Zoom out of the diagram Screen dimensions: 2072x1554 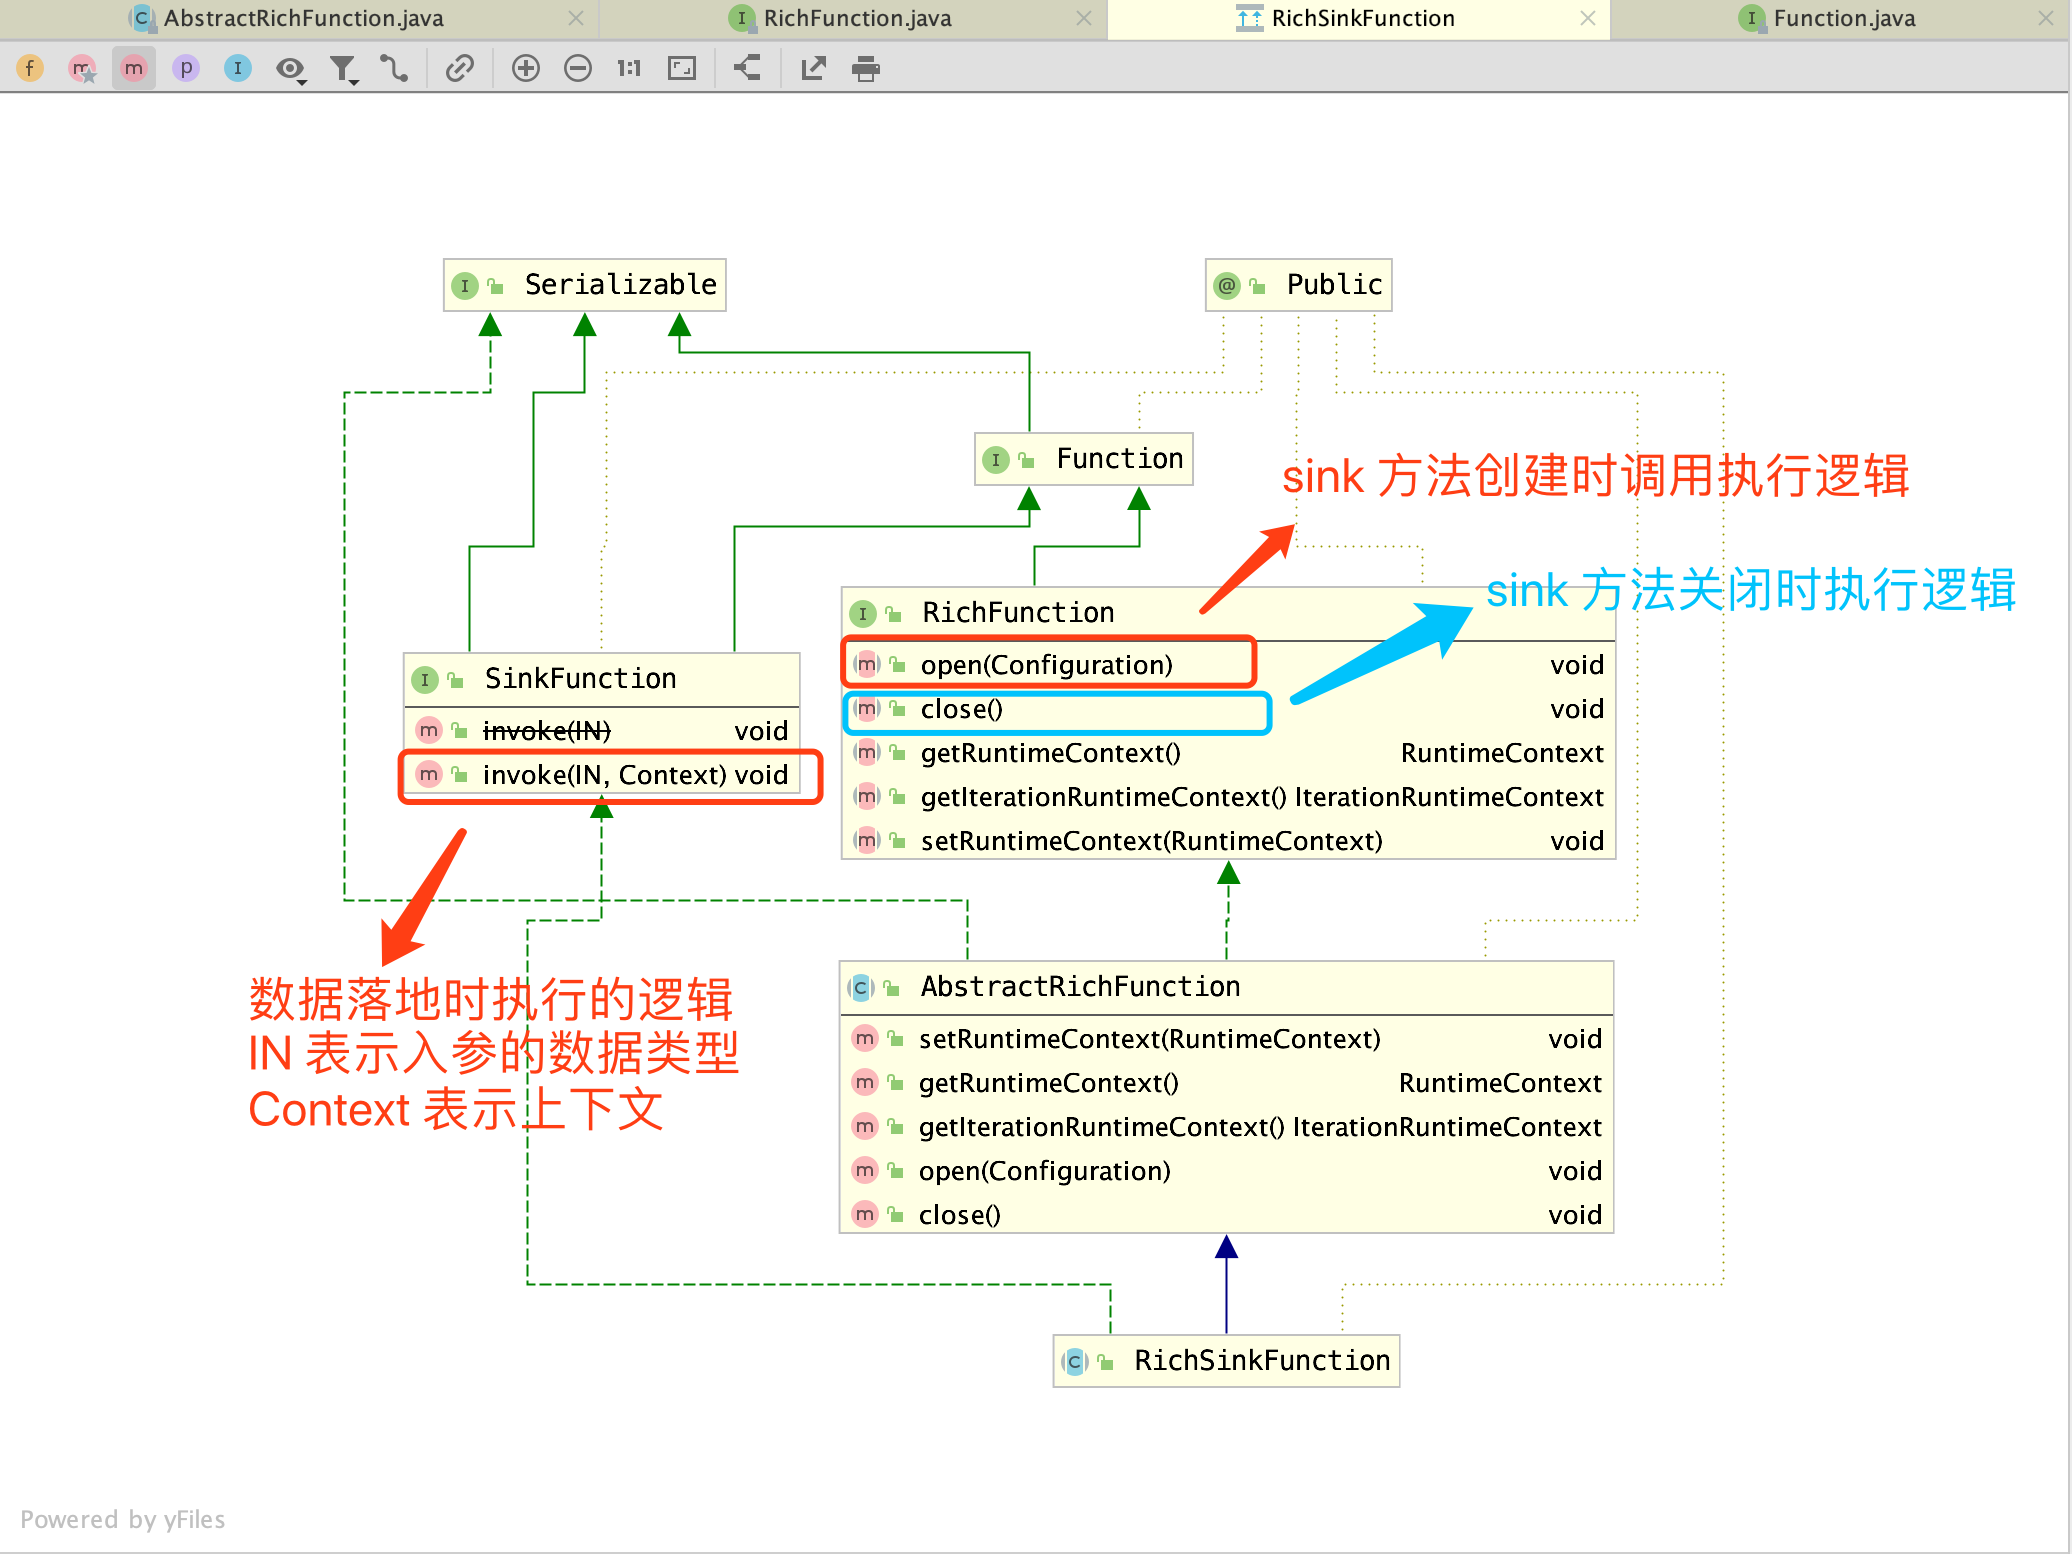coord(578,68)
